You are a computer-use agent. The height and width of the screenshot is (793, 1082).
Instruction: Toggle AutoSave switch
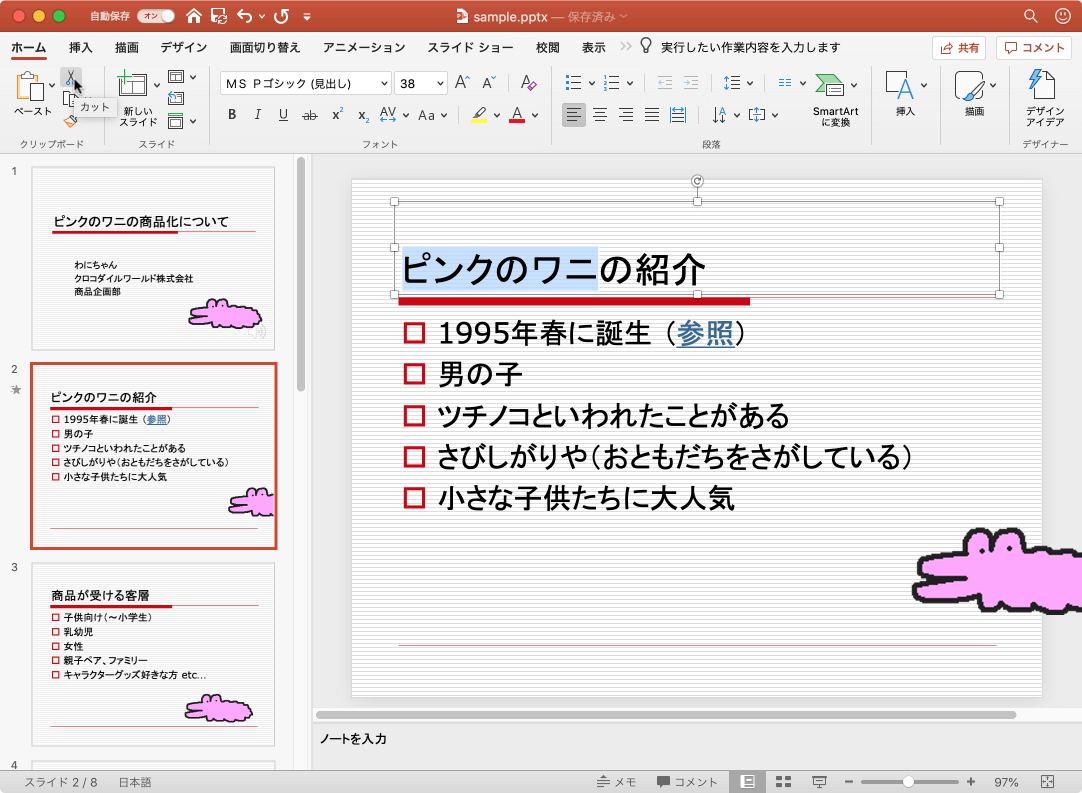156,16
